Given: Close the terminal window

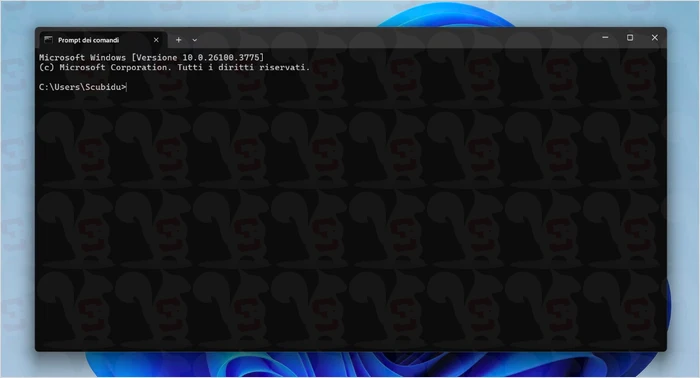Looking at the screenshot, I should pyautogui.click(x=654, y=37).
